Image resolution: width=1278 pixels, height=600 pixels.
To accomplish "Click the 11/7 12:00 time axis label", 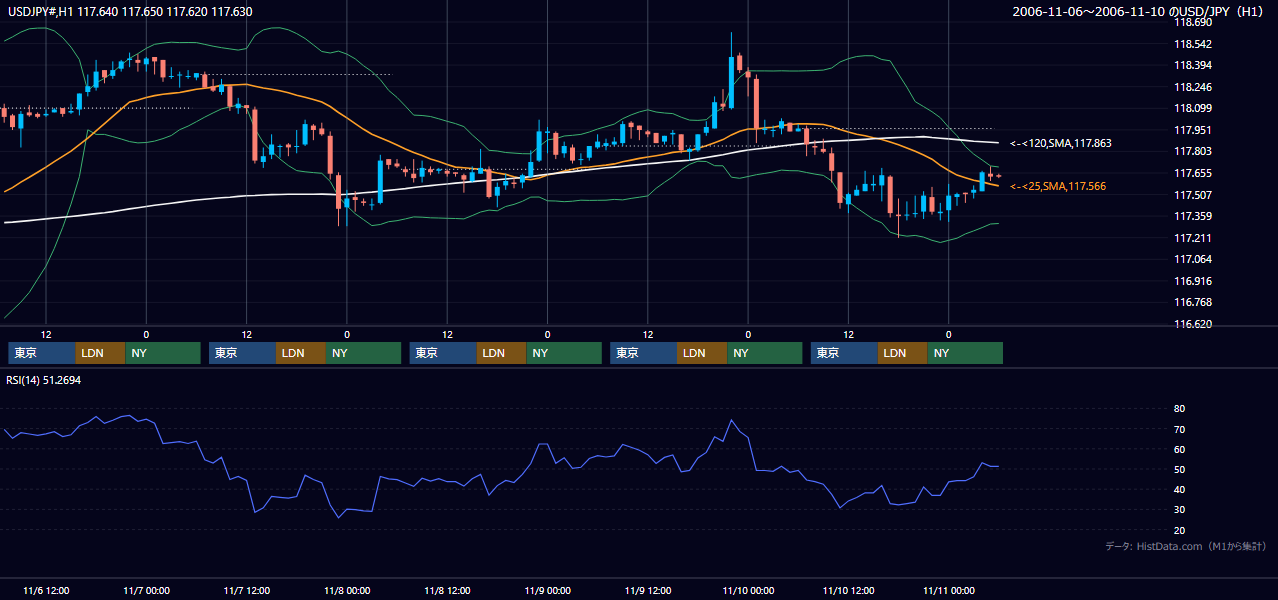I will coord(246,590).
